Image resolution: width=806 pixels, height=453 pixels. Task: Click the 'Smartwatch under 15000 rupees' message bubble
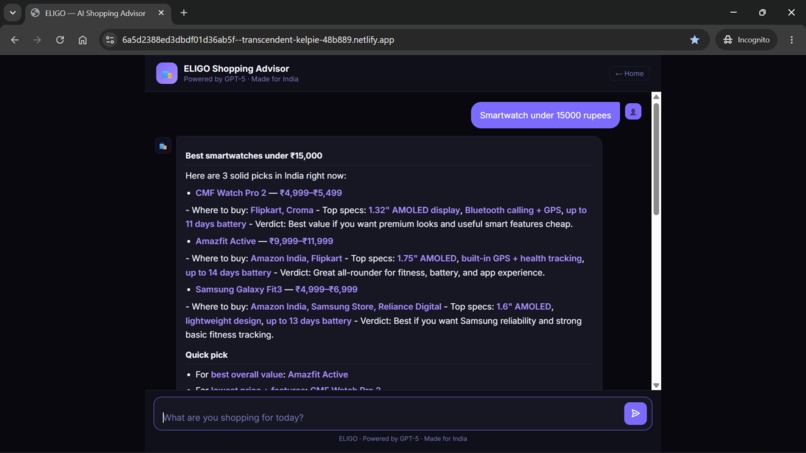545,115
